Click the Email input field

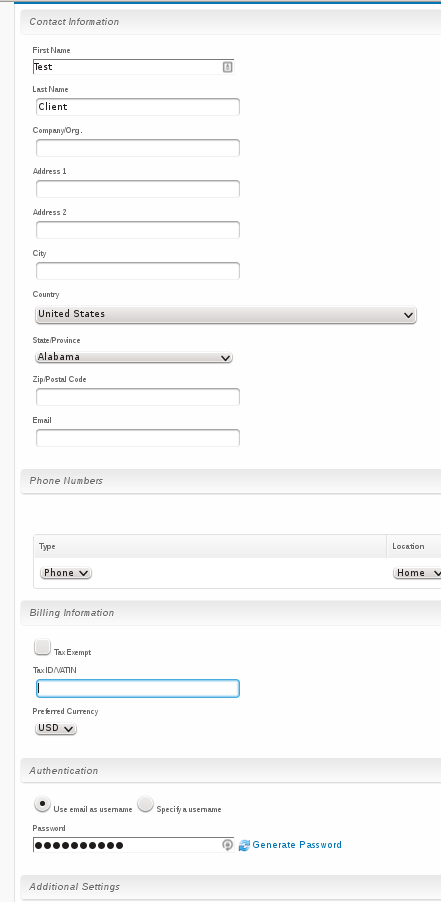pos(138,438)
